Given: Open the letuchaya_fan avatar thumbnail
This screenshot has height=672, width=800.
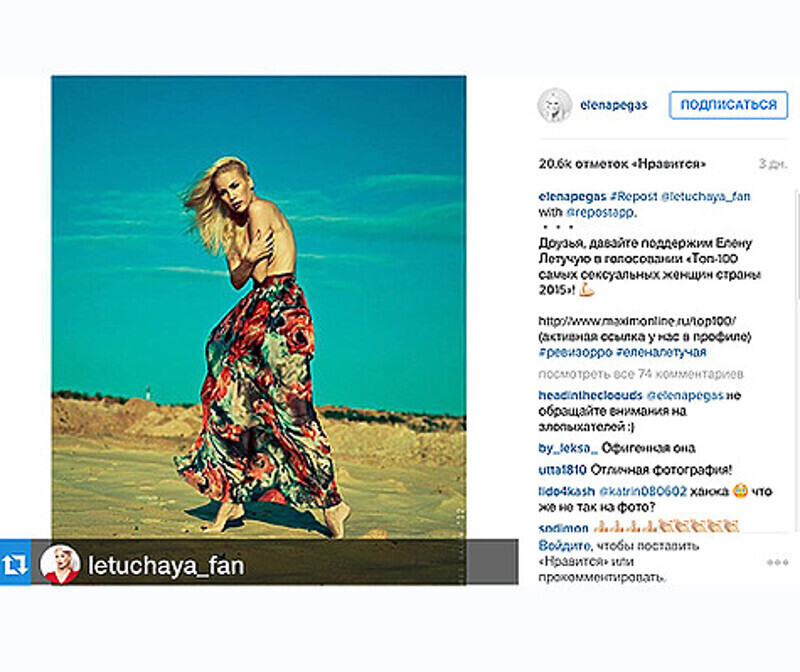Looking at the screenshot, I should [x=60, y=563].
